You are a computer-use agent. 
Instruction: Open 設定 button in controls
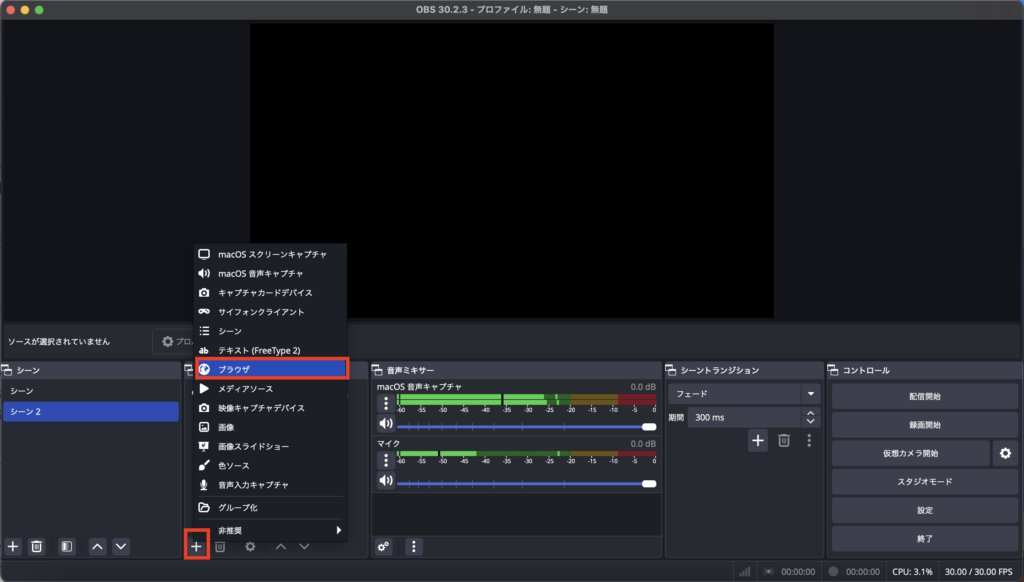pyautogui.click(x=924, y=510)
